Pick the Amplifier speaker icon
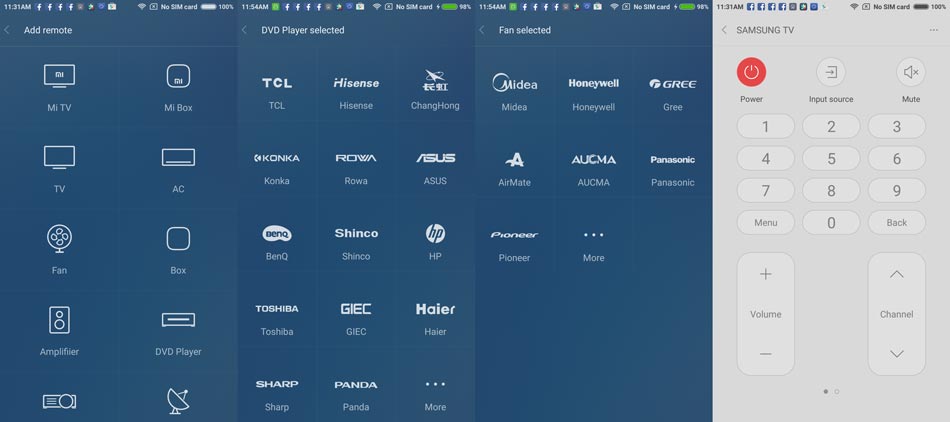 coord(59,320)
